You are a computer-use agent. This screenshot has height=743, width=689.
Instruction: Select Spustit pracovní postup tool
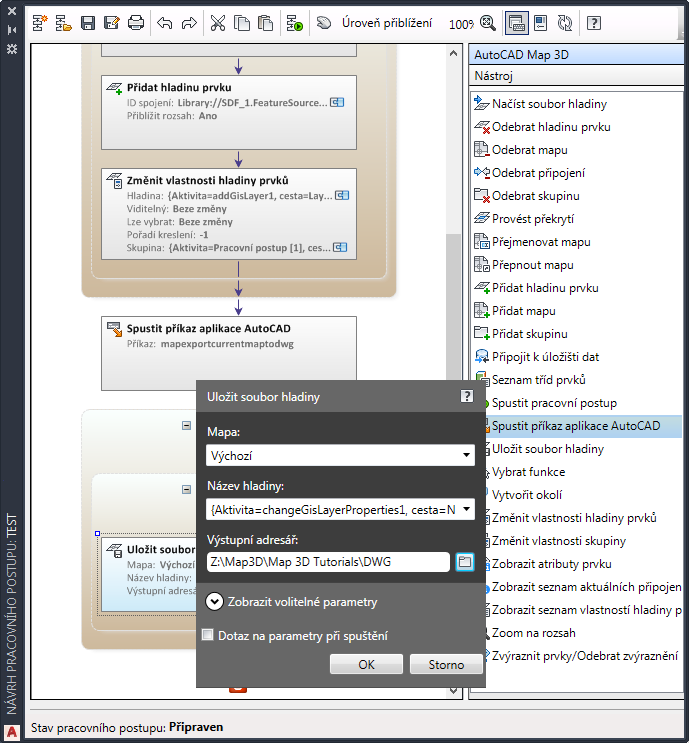pyautogui.click(x=551, y=403)
